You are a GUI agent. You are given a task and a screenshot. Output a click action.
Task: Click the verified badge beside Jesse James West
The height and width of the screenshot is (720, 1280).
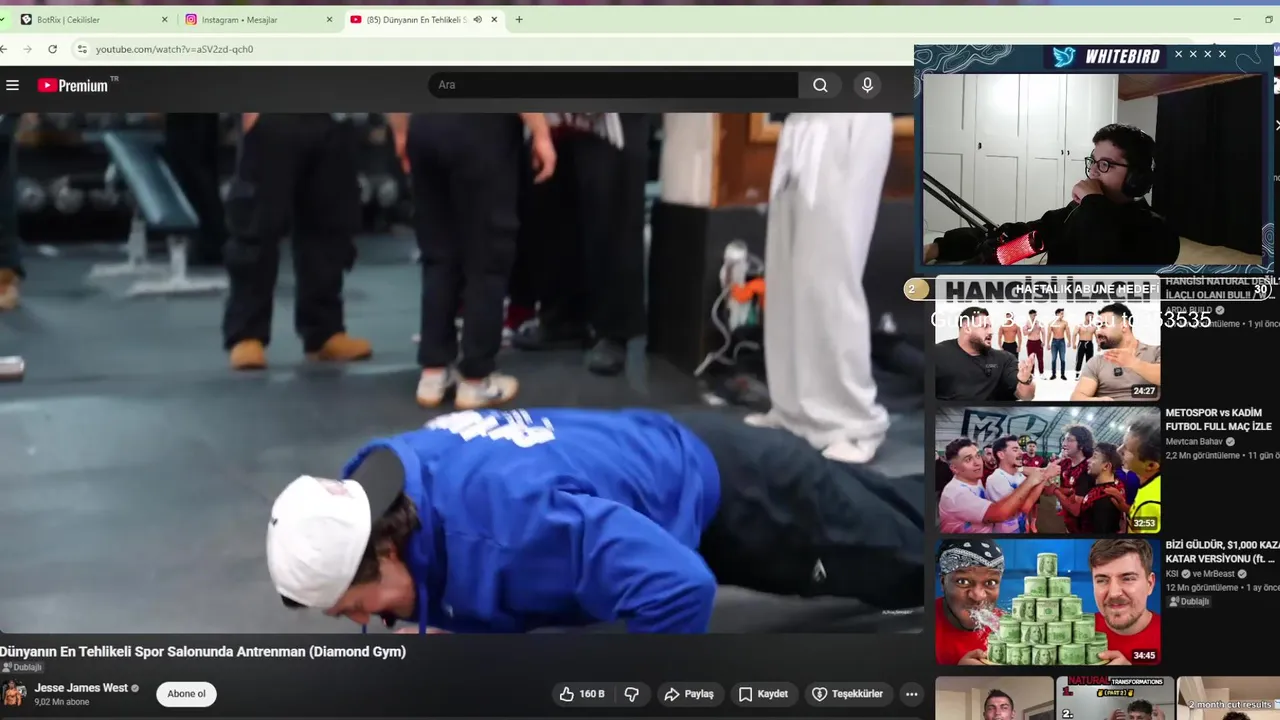pos(135,688)
